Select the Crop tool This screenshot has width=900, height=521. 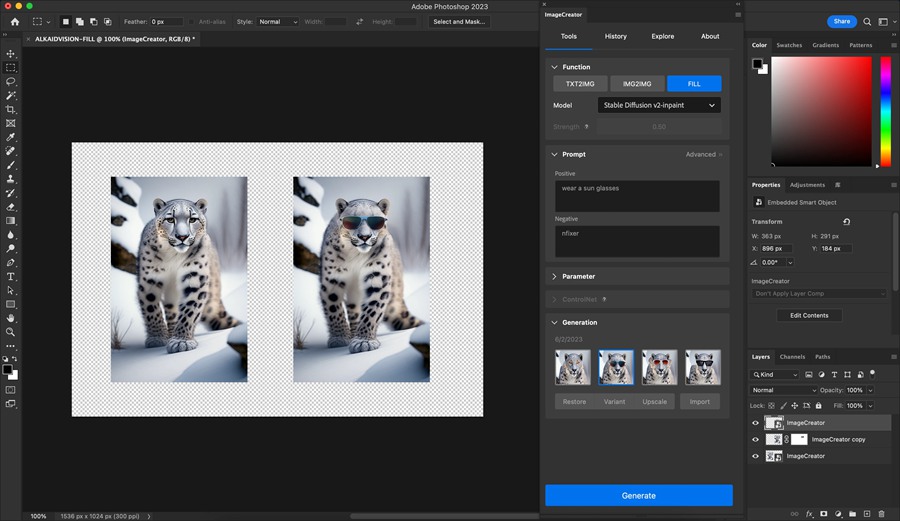tap(10, 109)
